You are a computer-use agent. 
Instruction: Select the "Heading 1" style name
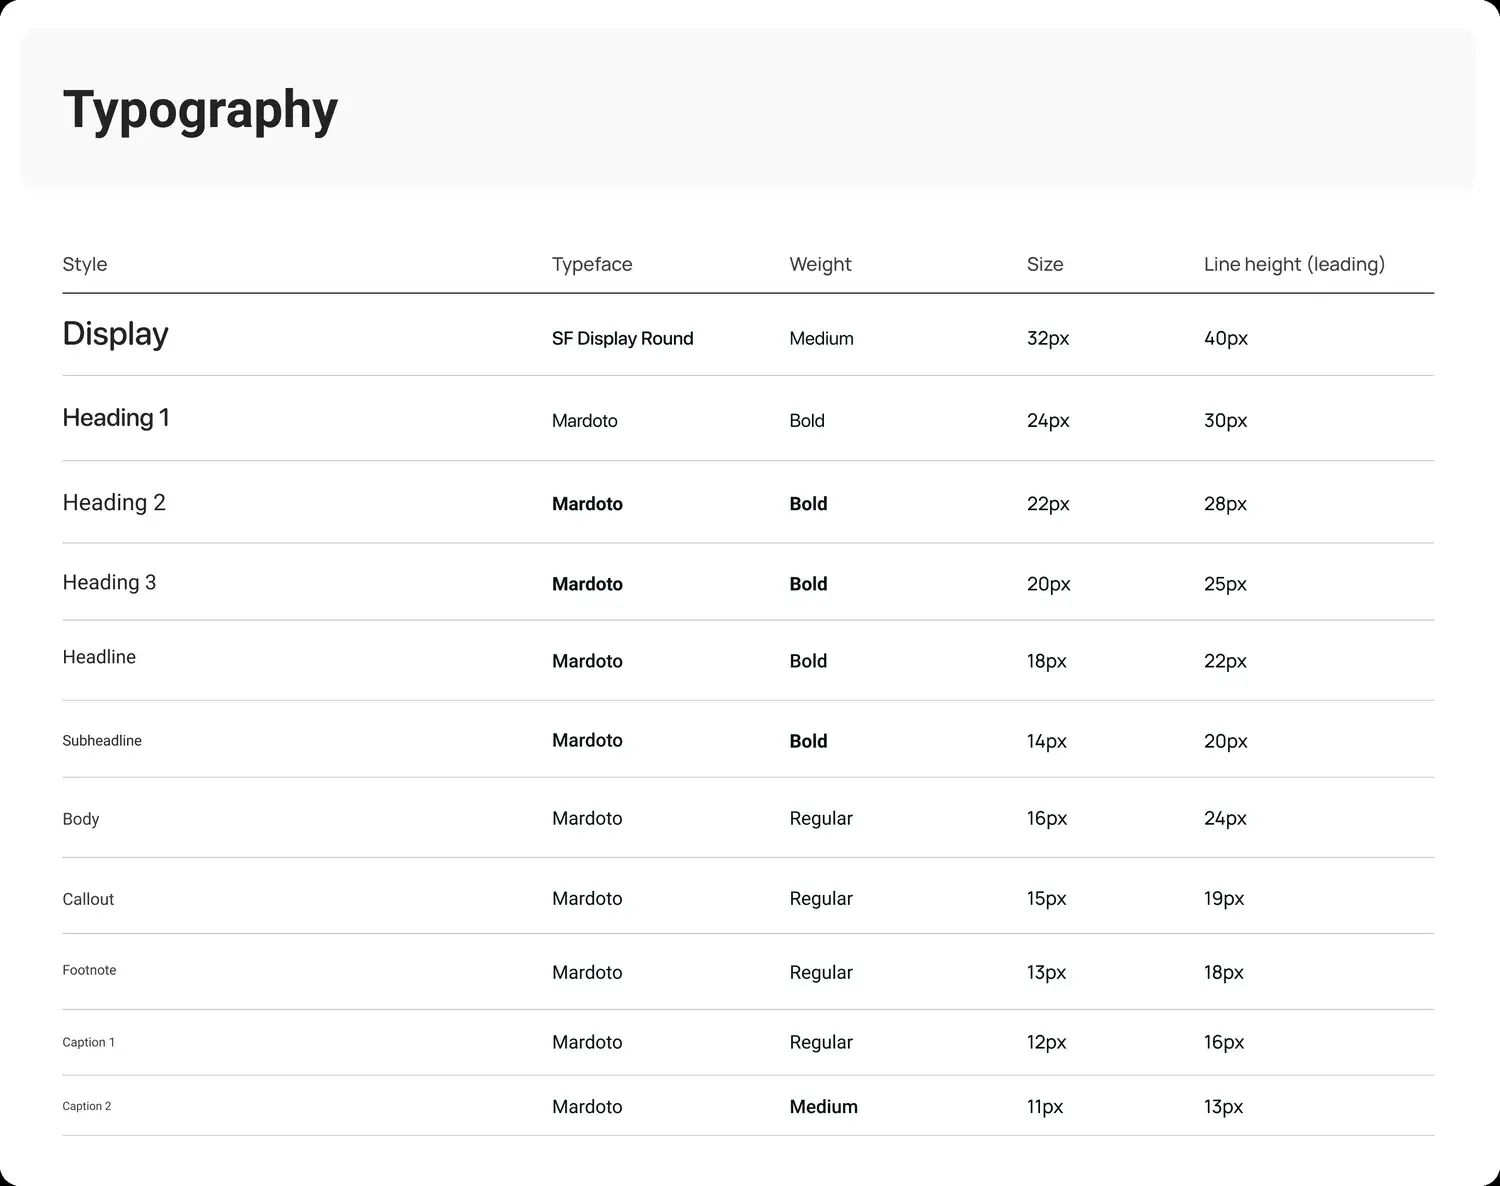(116, 418)
